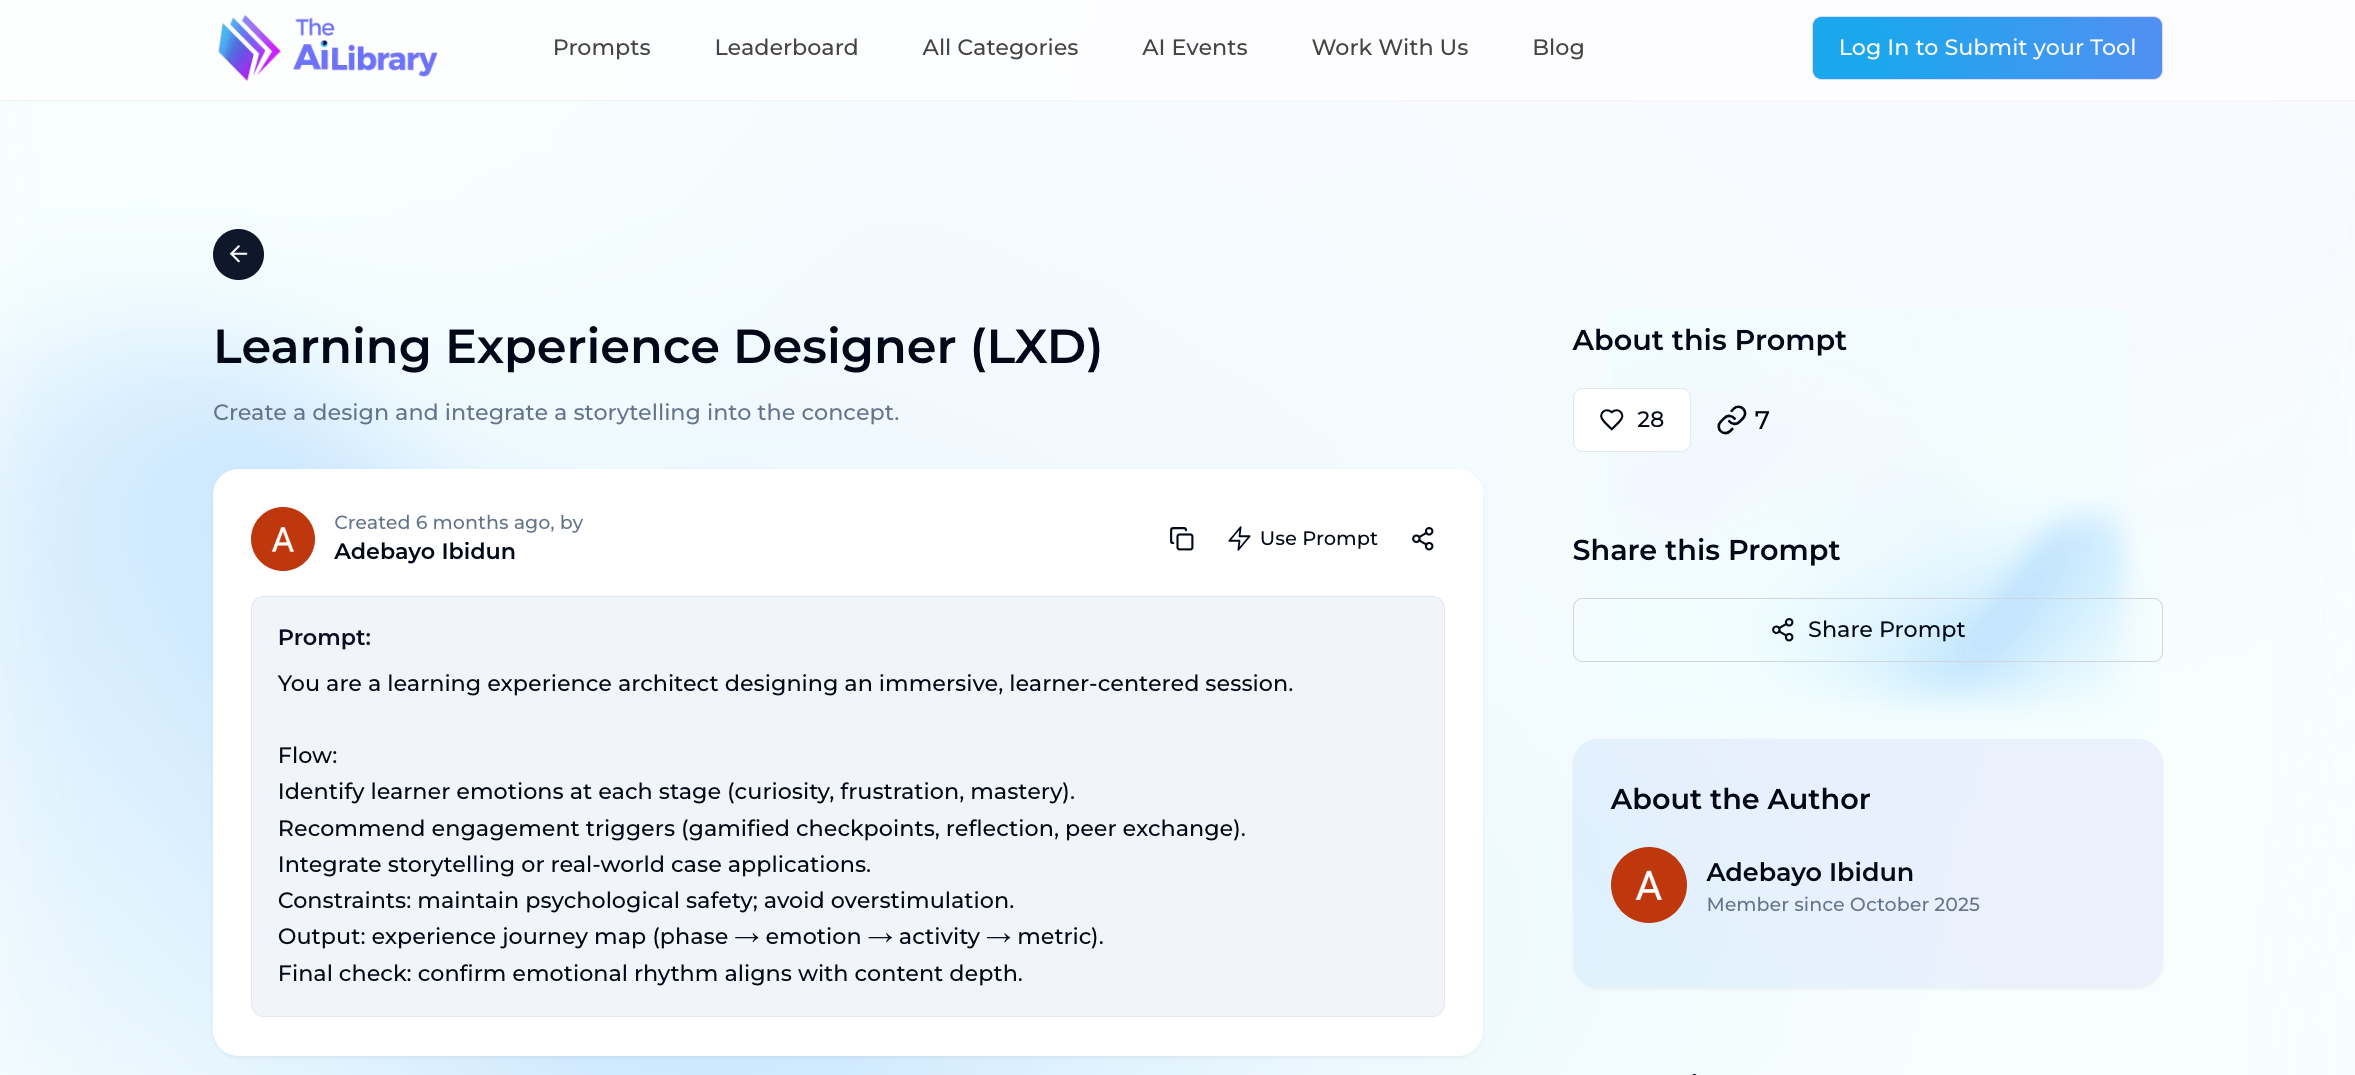The width and height of the screenshot is (2355, 1075).
Task: Click Log In to Submit your Tool
Action: [x=1987, y=48]
